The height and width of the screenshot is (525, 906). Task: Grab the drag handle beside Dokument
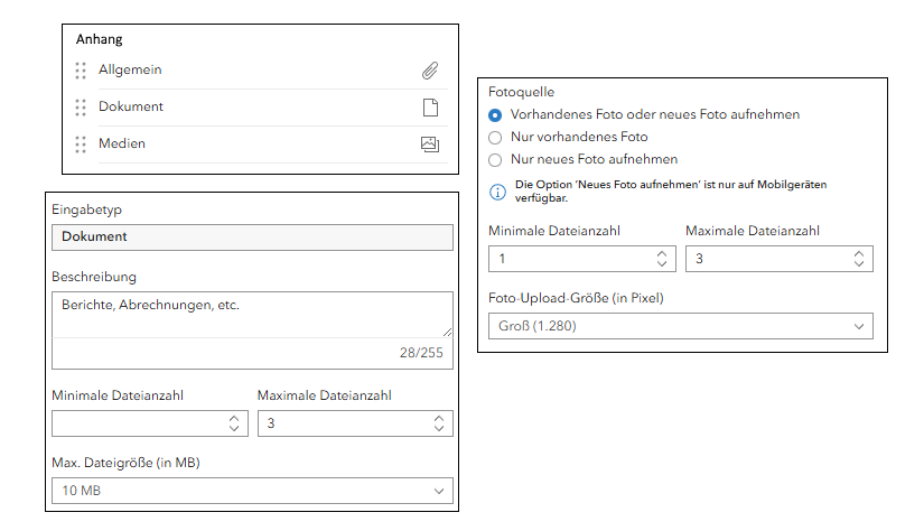point(80,107)
